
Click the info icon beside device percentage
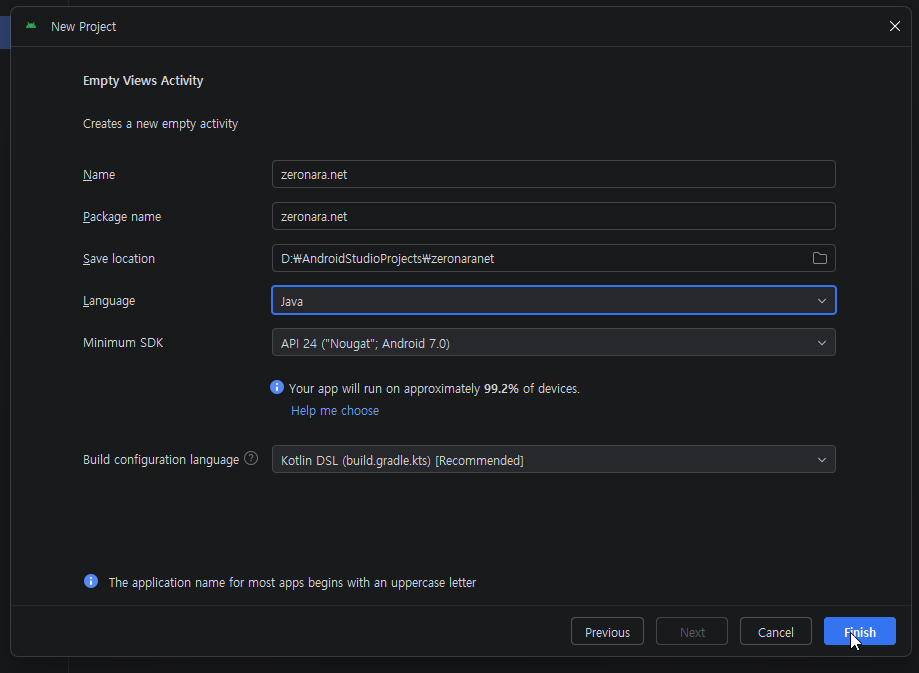pos(277,388)
